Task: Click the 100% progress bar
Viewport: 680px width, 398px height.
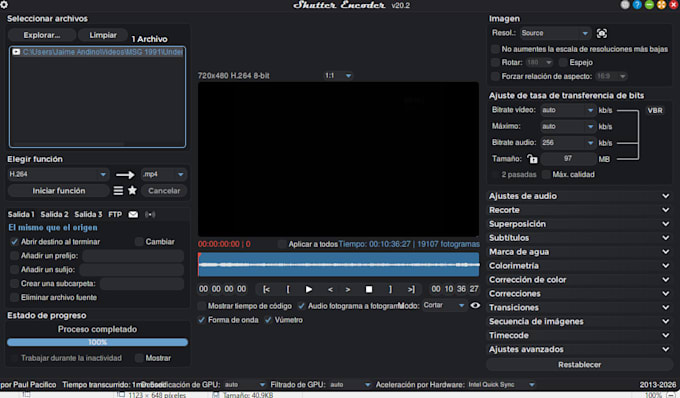Action: [x=98, y=343]
